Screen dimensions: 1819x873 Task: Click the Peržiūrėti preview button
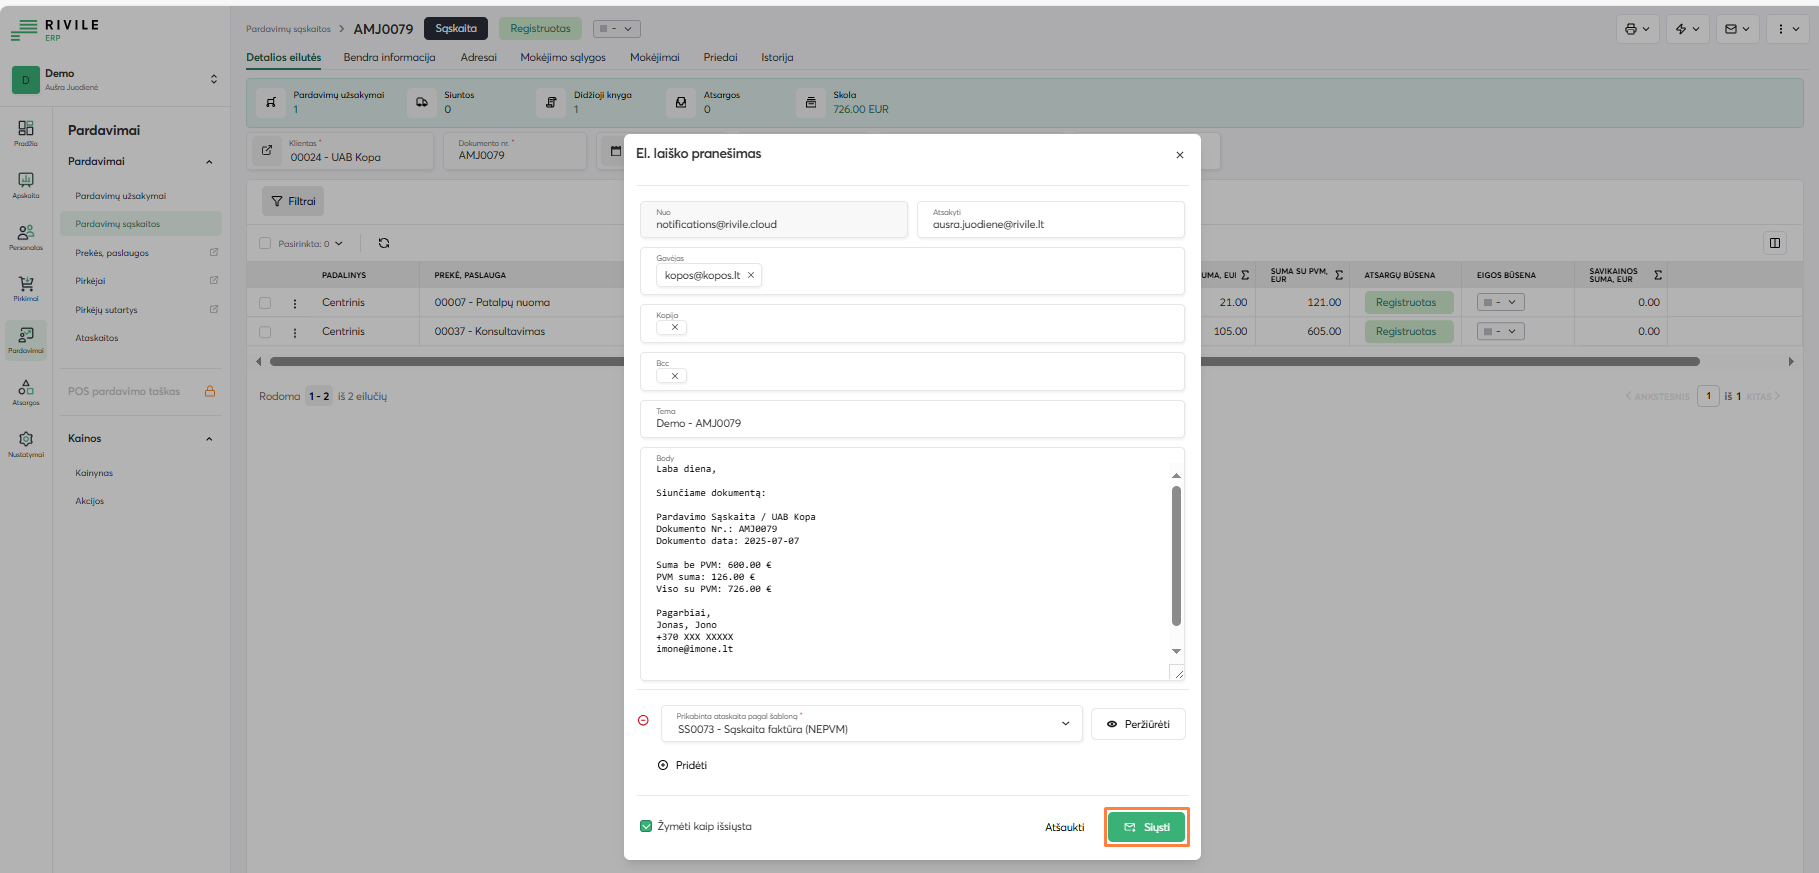1138,724
